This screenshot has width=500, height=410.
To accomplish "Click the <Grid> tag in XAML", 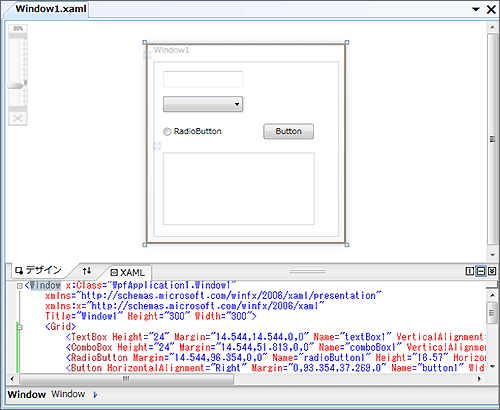I will (x=61, y=327).
